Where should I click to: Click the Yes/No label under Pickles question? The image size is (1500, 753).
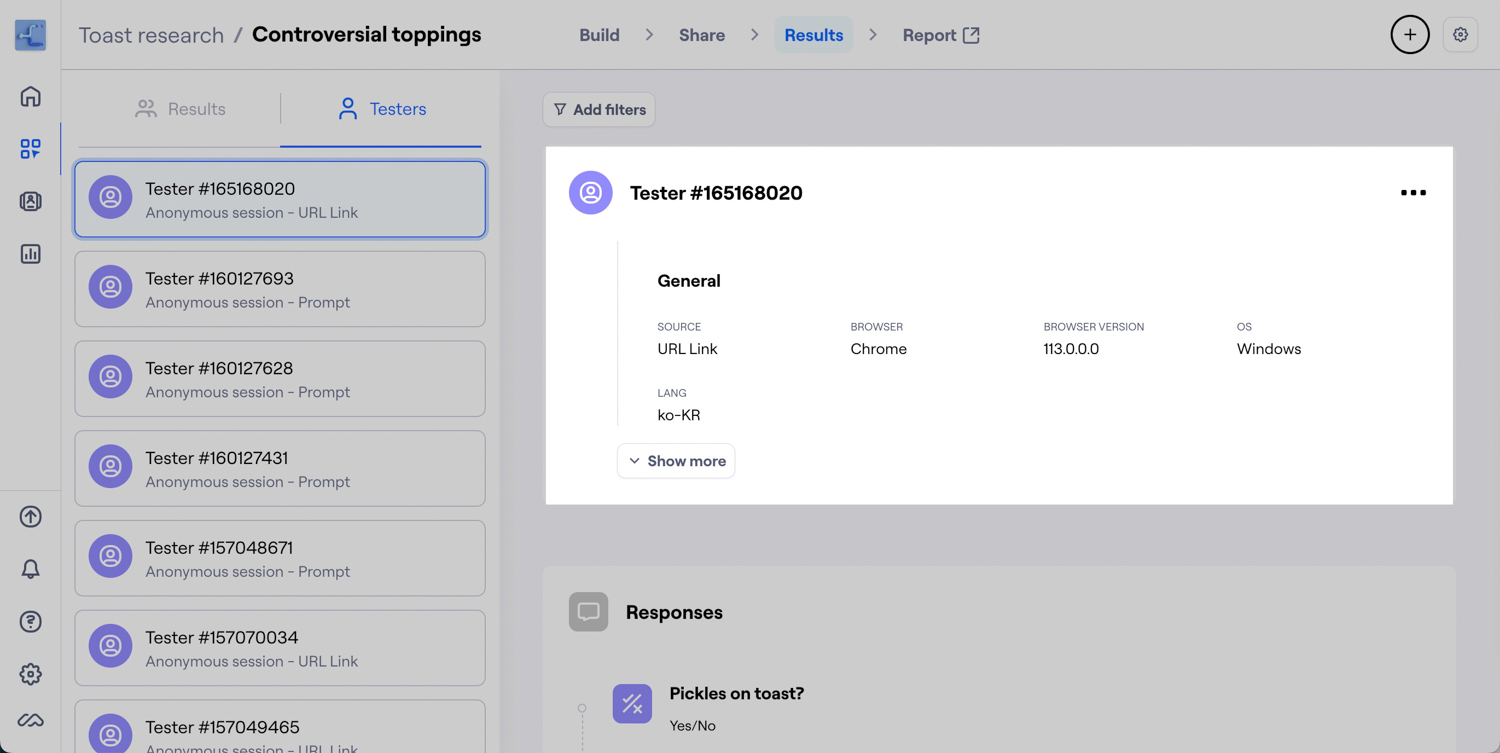[x=692, y=726]
